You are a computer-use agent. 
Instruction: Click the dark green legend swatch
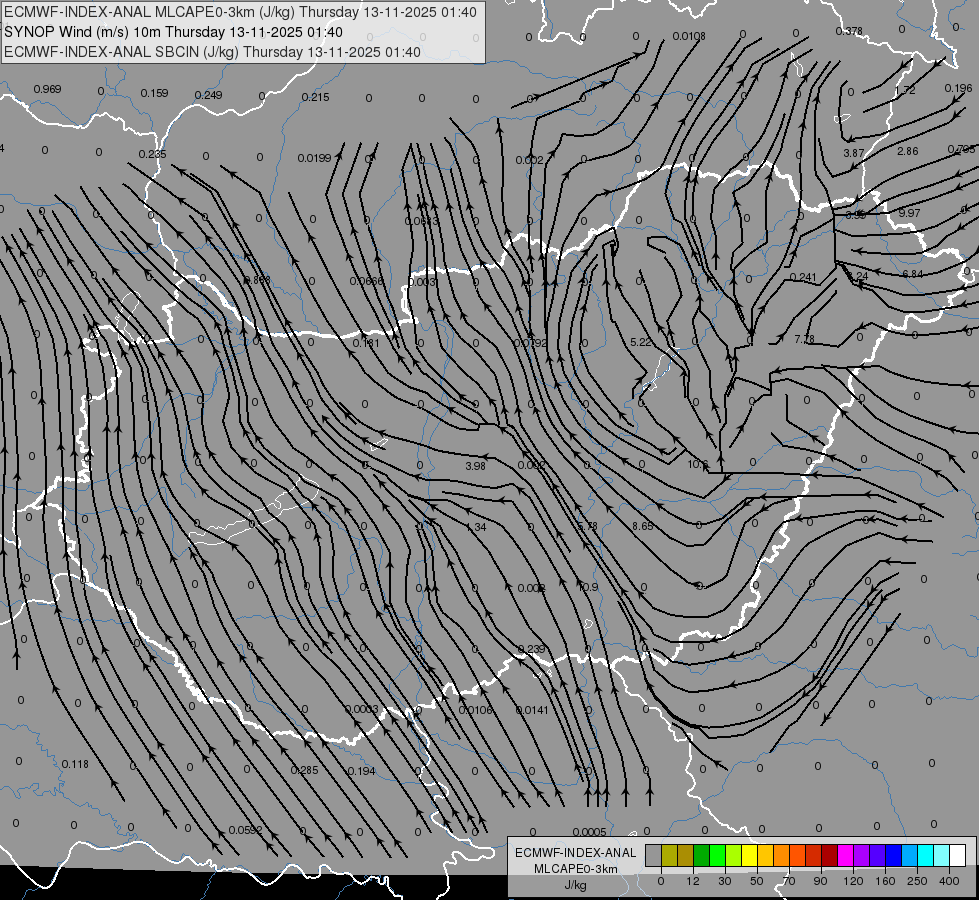[x=702, y=855]
